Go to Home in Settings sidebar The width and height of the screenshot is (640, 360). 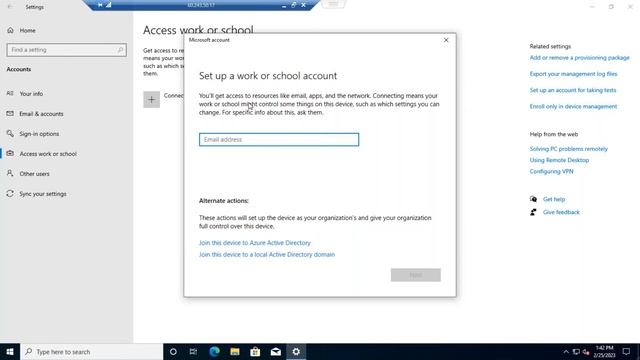tap(27, 30)
